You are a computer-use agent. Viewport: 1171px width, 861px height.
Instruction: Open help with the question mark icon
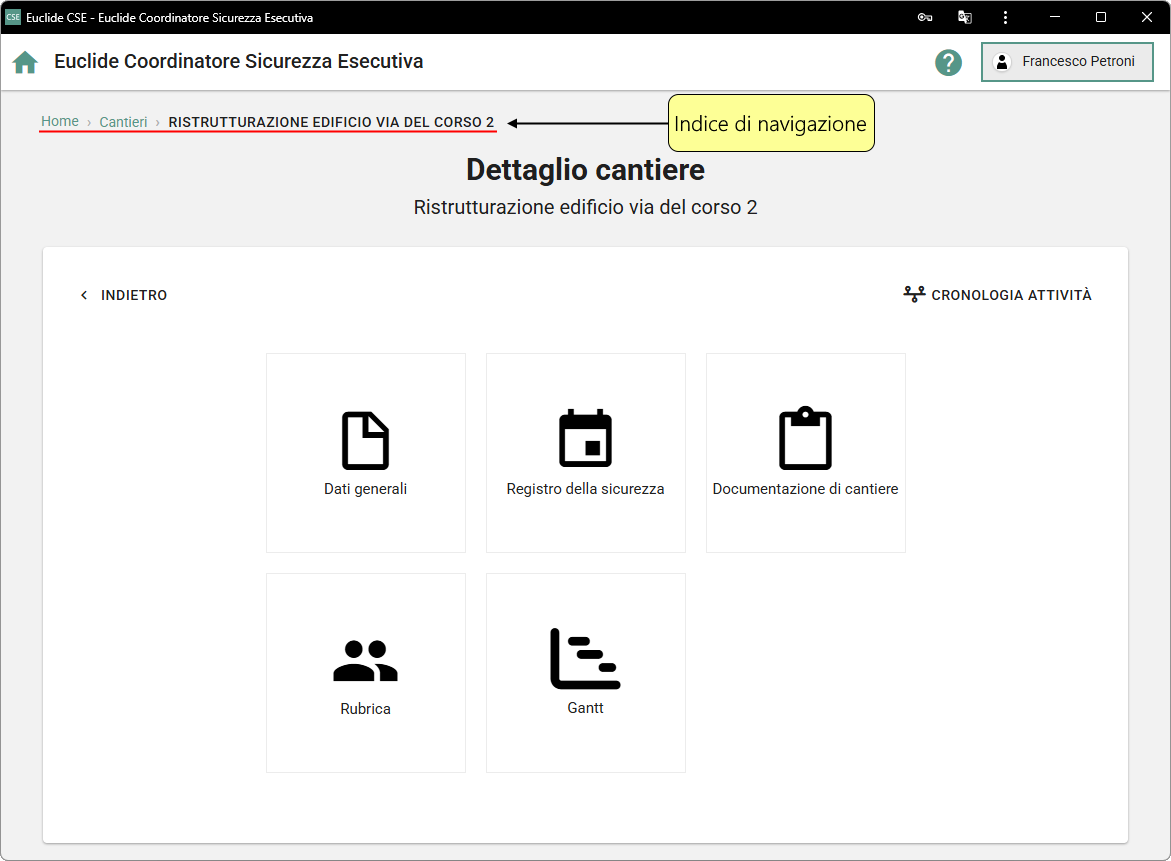pyautogui.click(x=948, y=62)
